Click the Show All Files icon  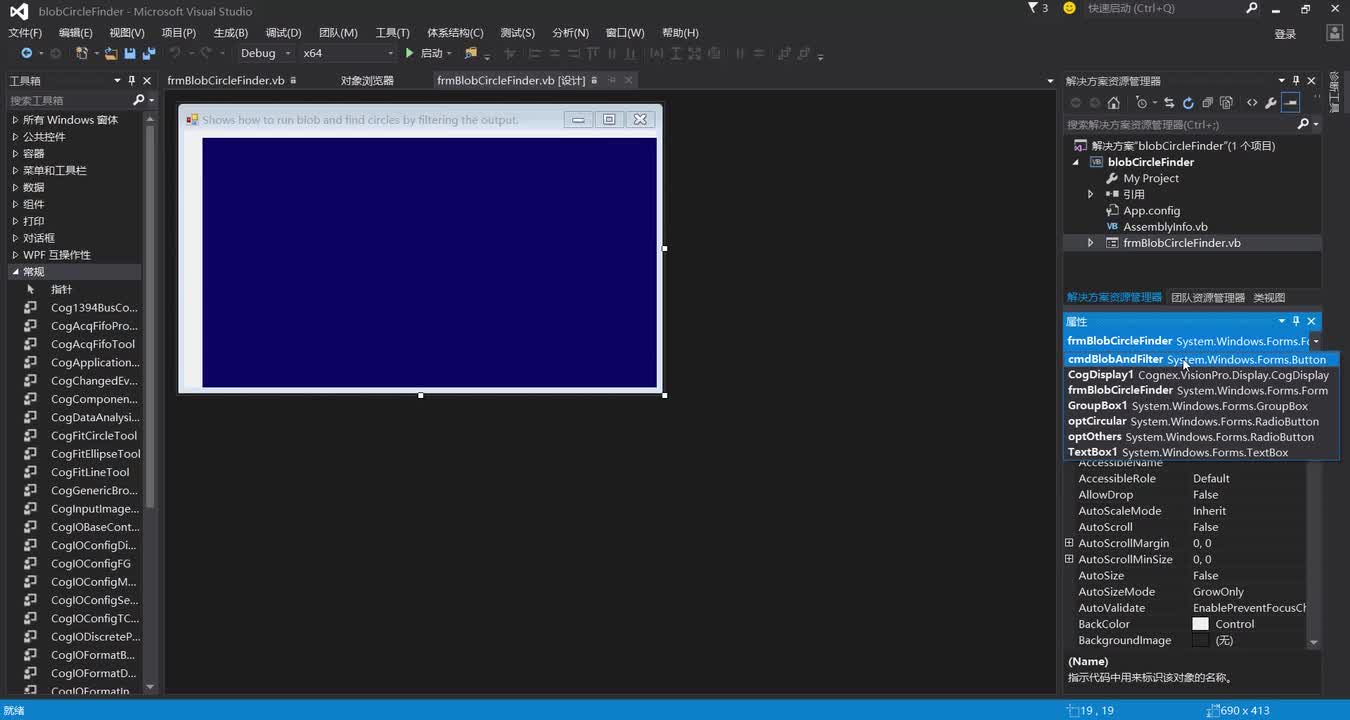(1226, 103)
